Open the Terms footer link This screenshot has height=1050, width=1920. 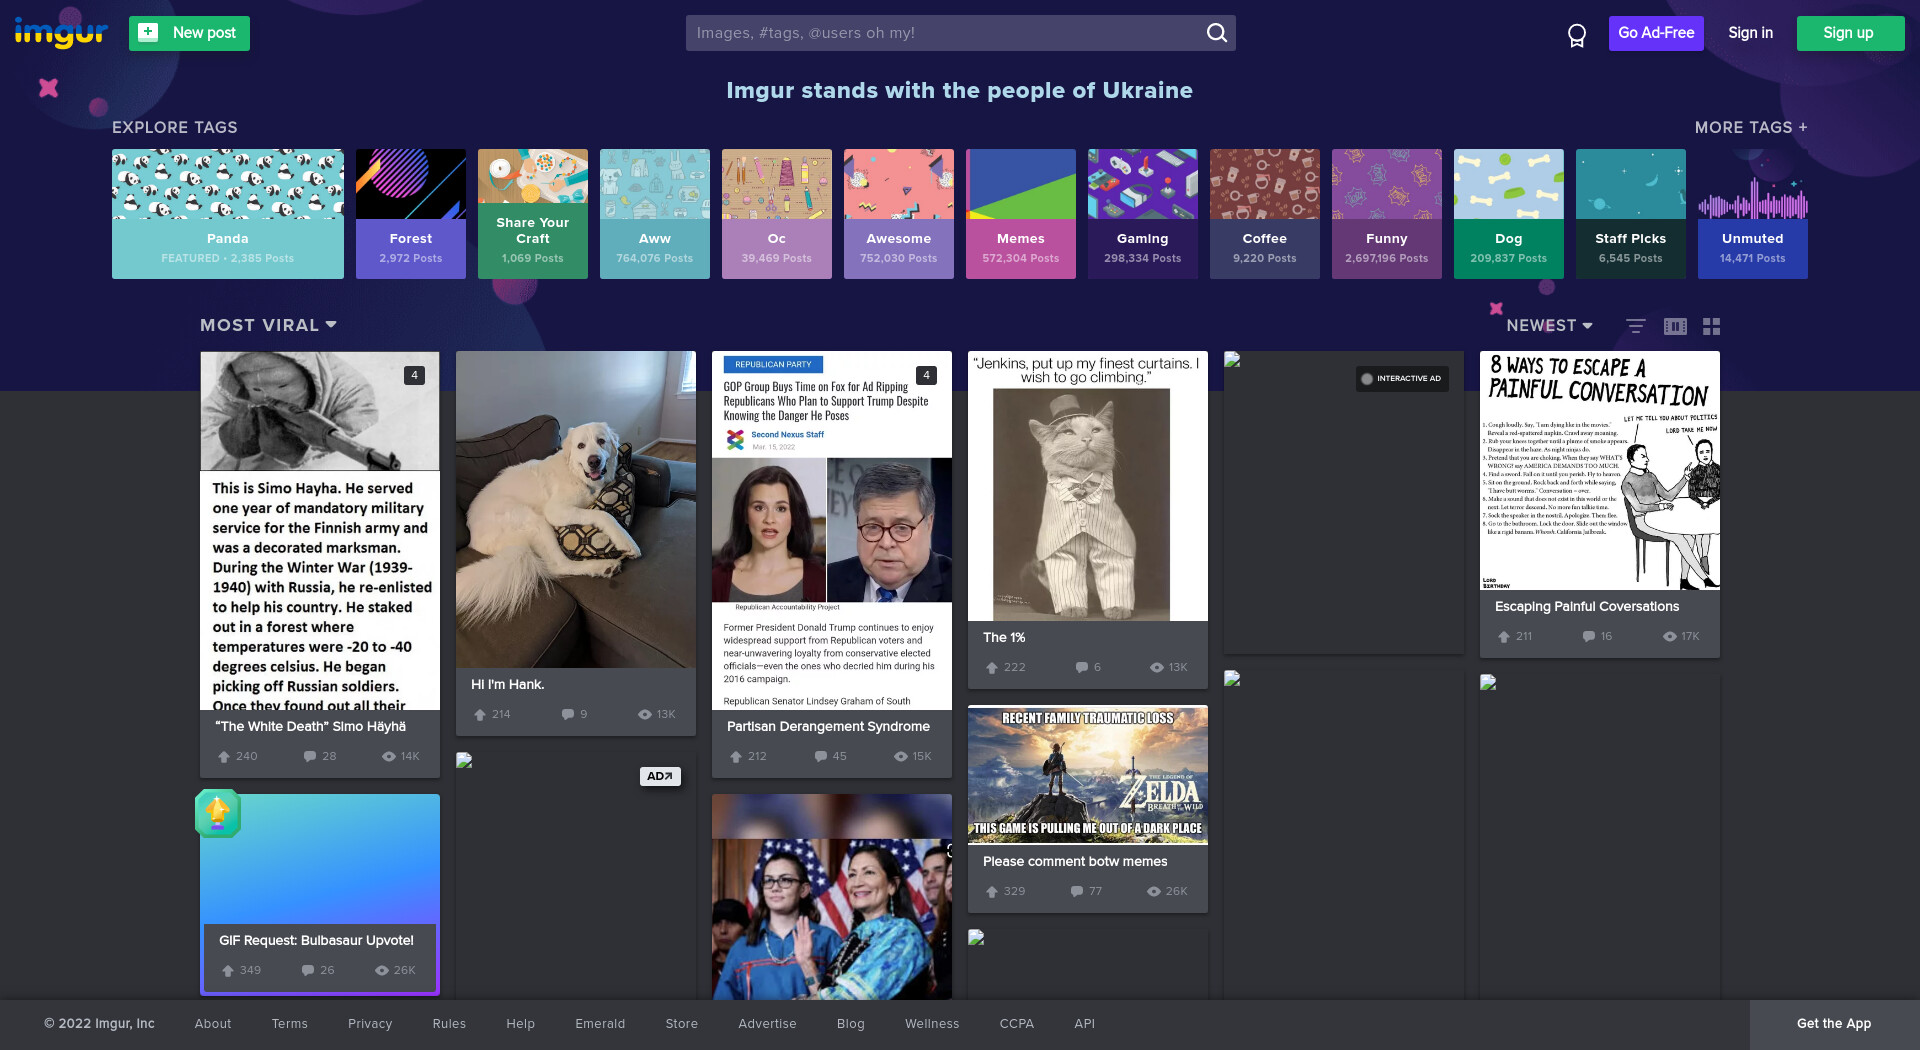point(290,1024)
